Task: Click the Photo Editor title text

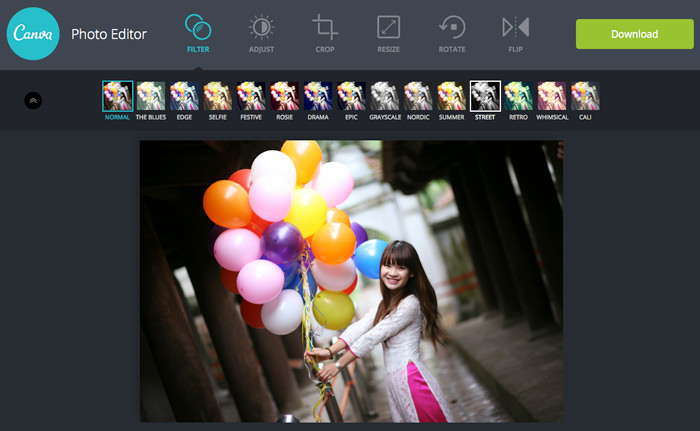Action: (x=109, y=34)
